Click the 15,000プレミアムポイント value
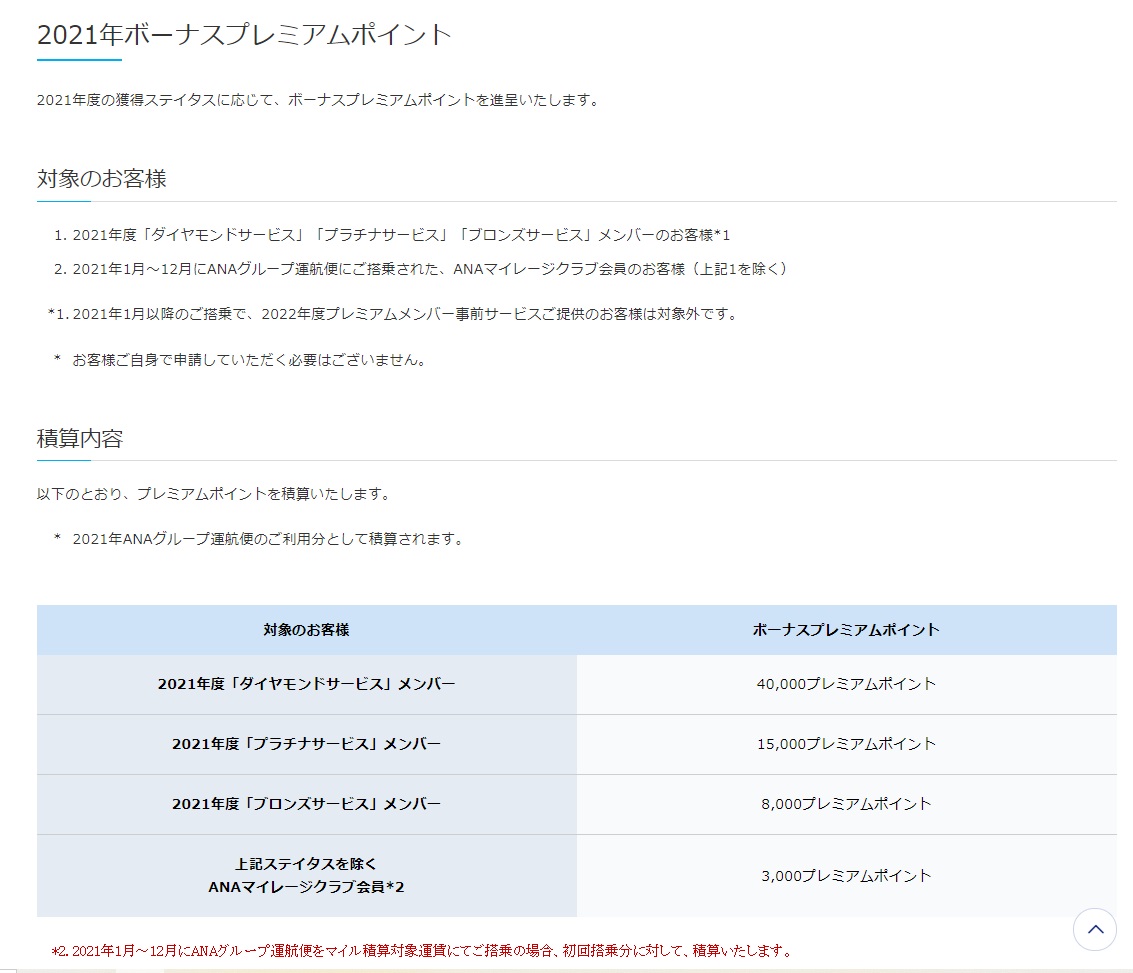 (846, 744)
